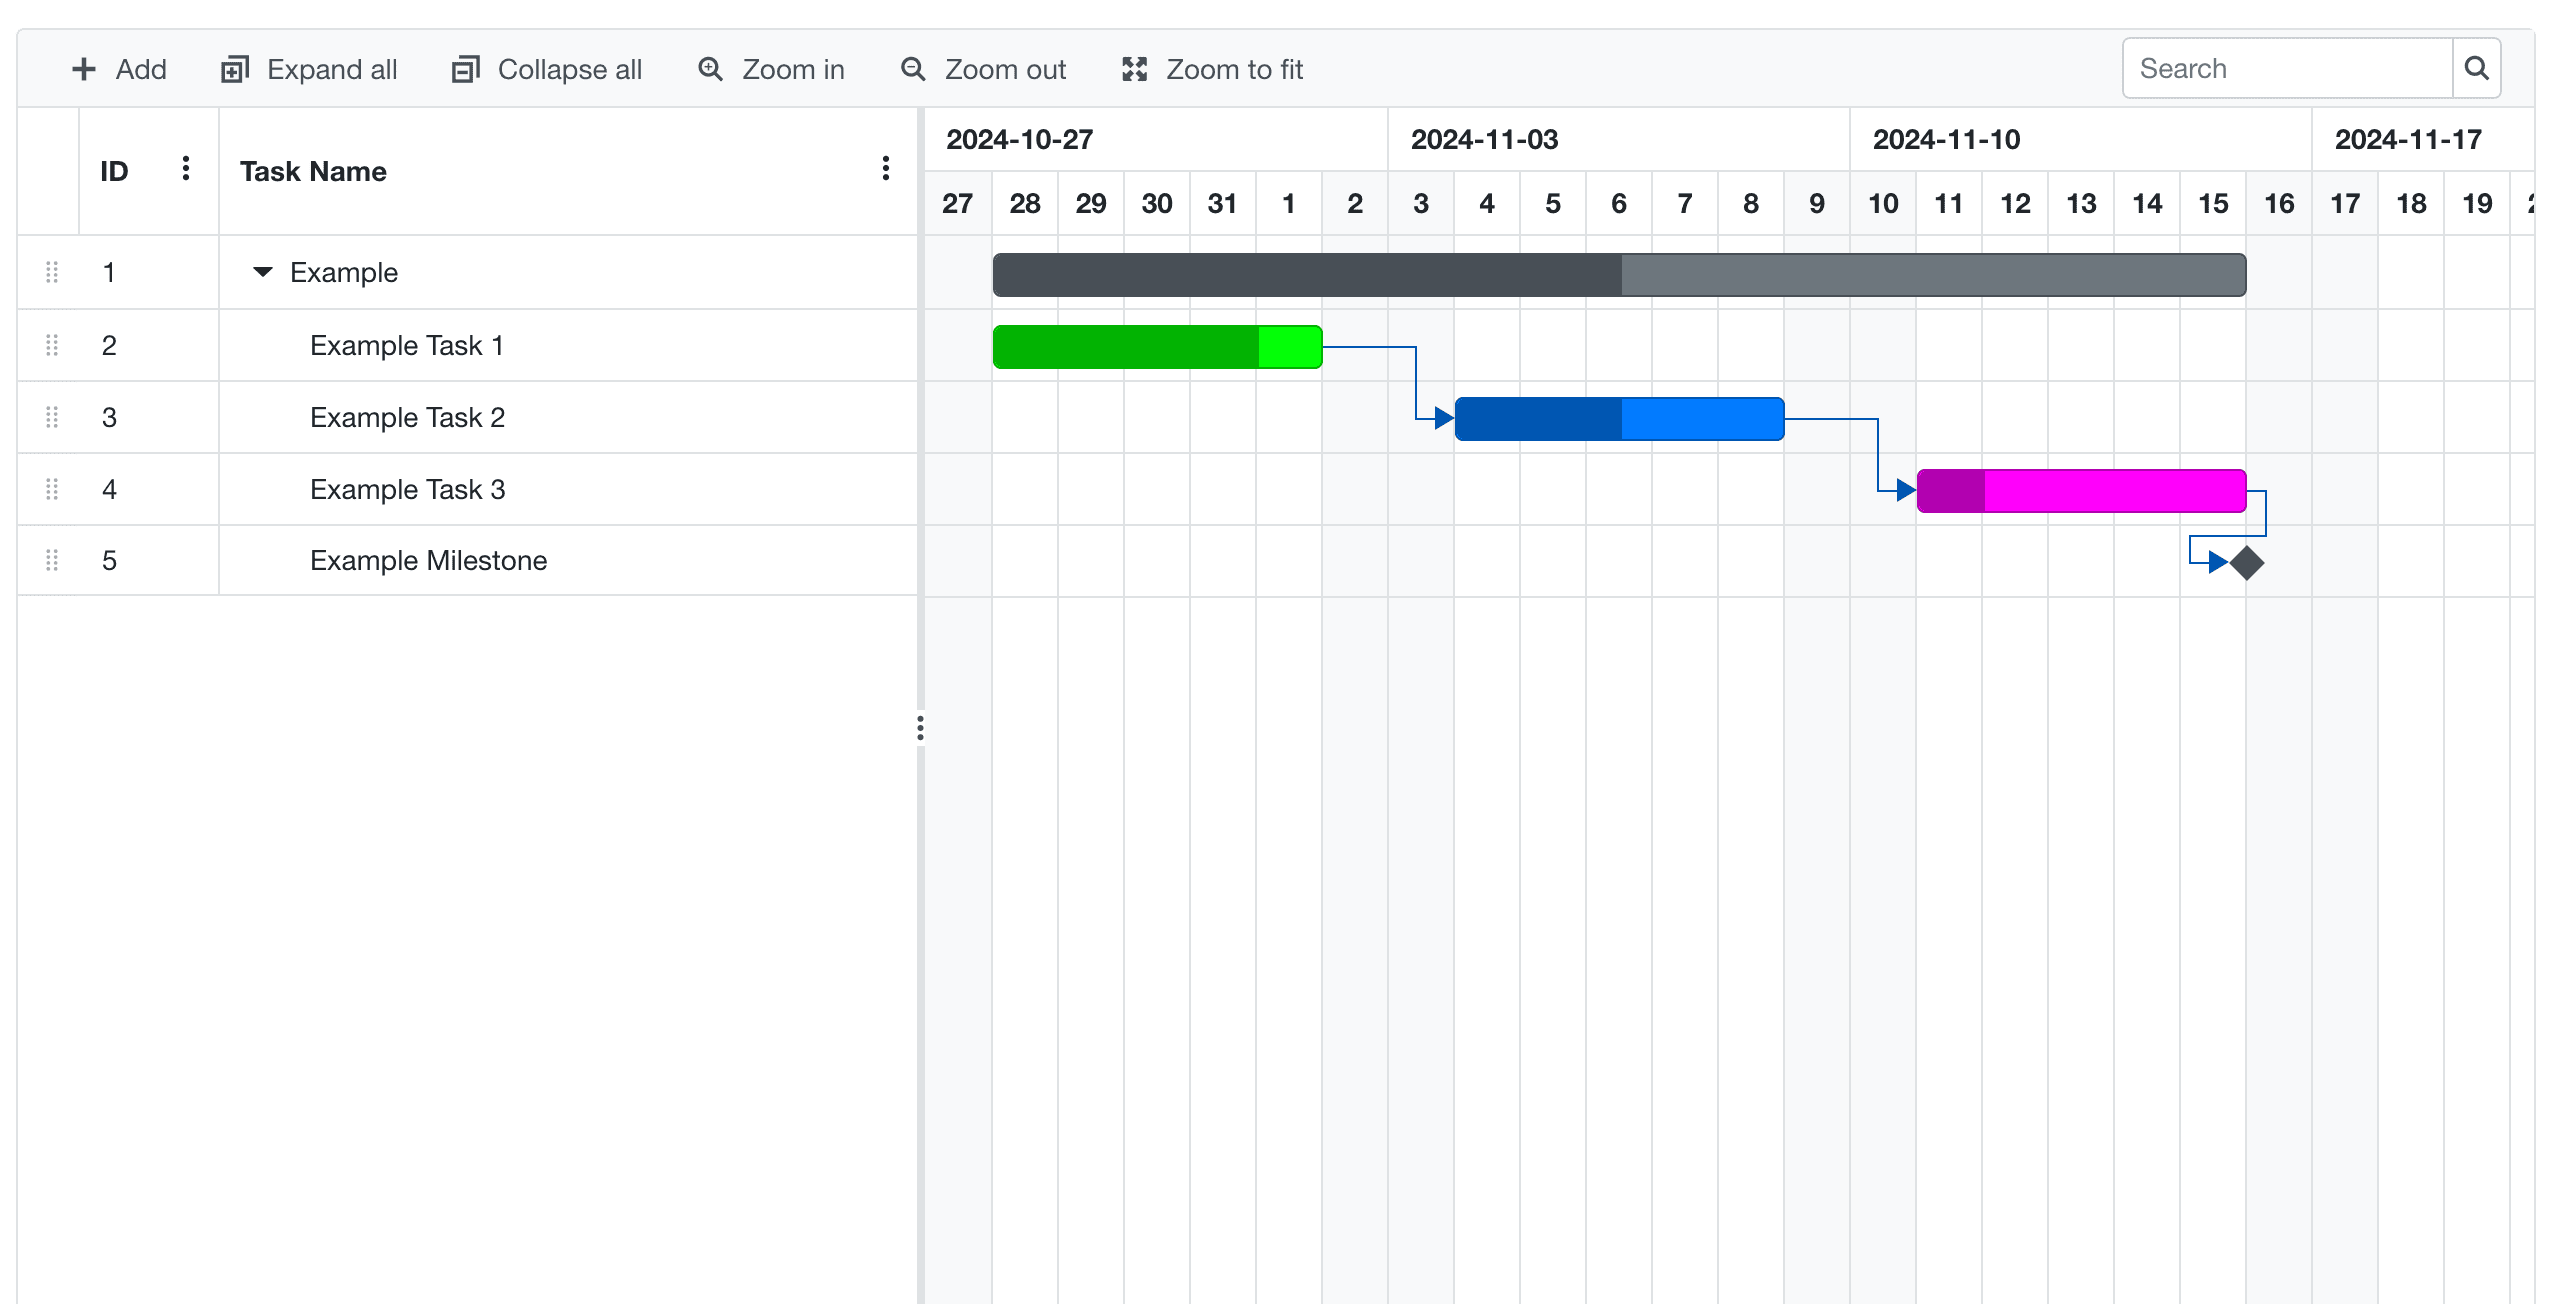Click the Zoom in magnifier icon
The width and height of the screenshot is (2558, 1304).
[710, 68]
